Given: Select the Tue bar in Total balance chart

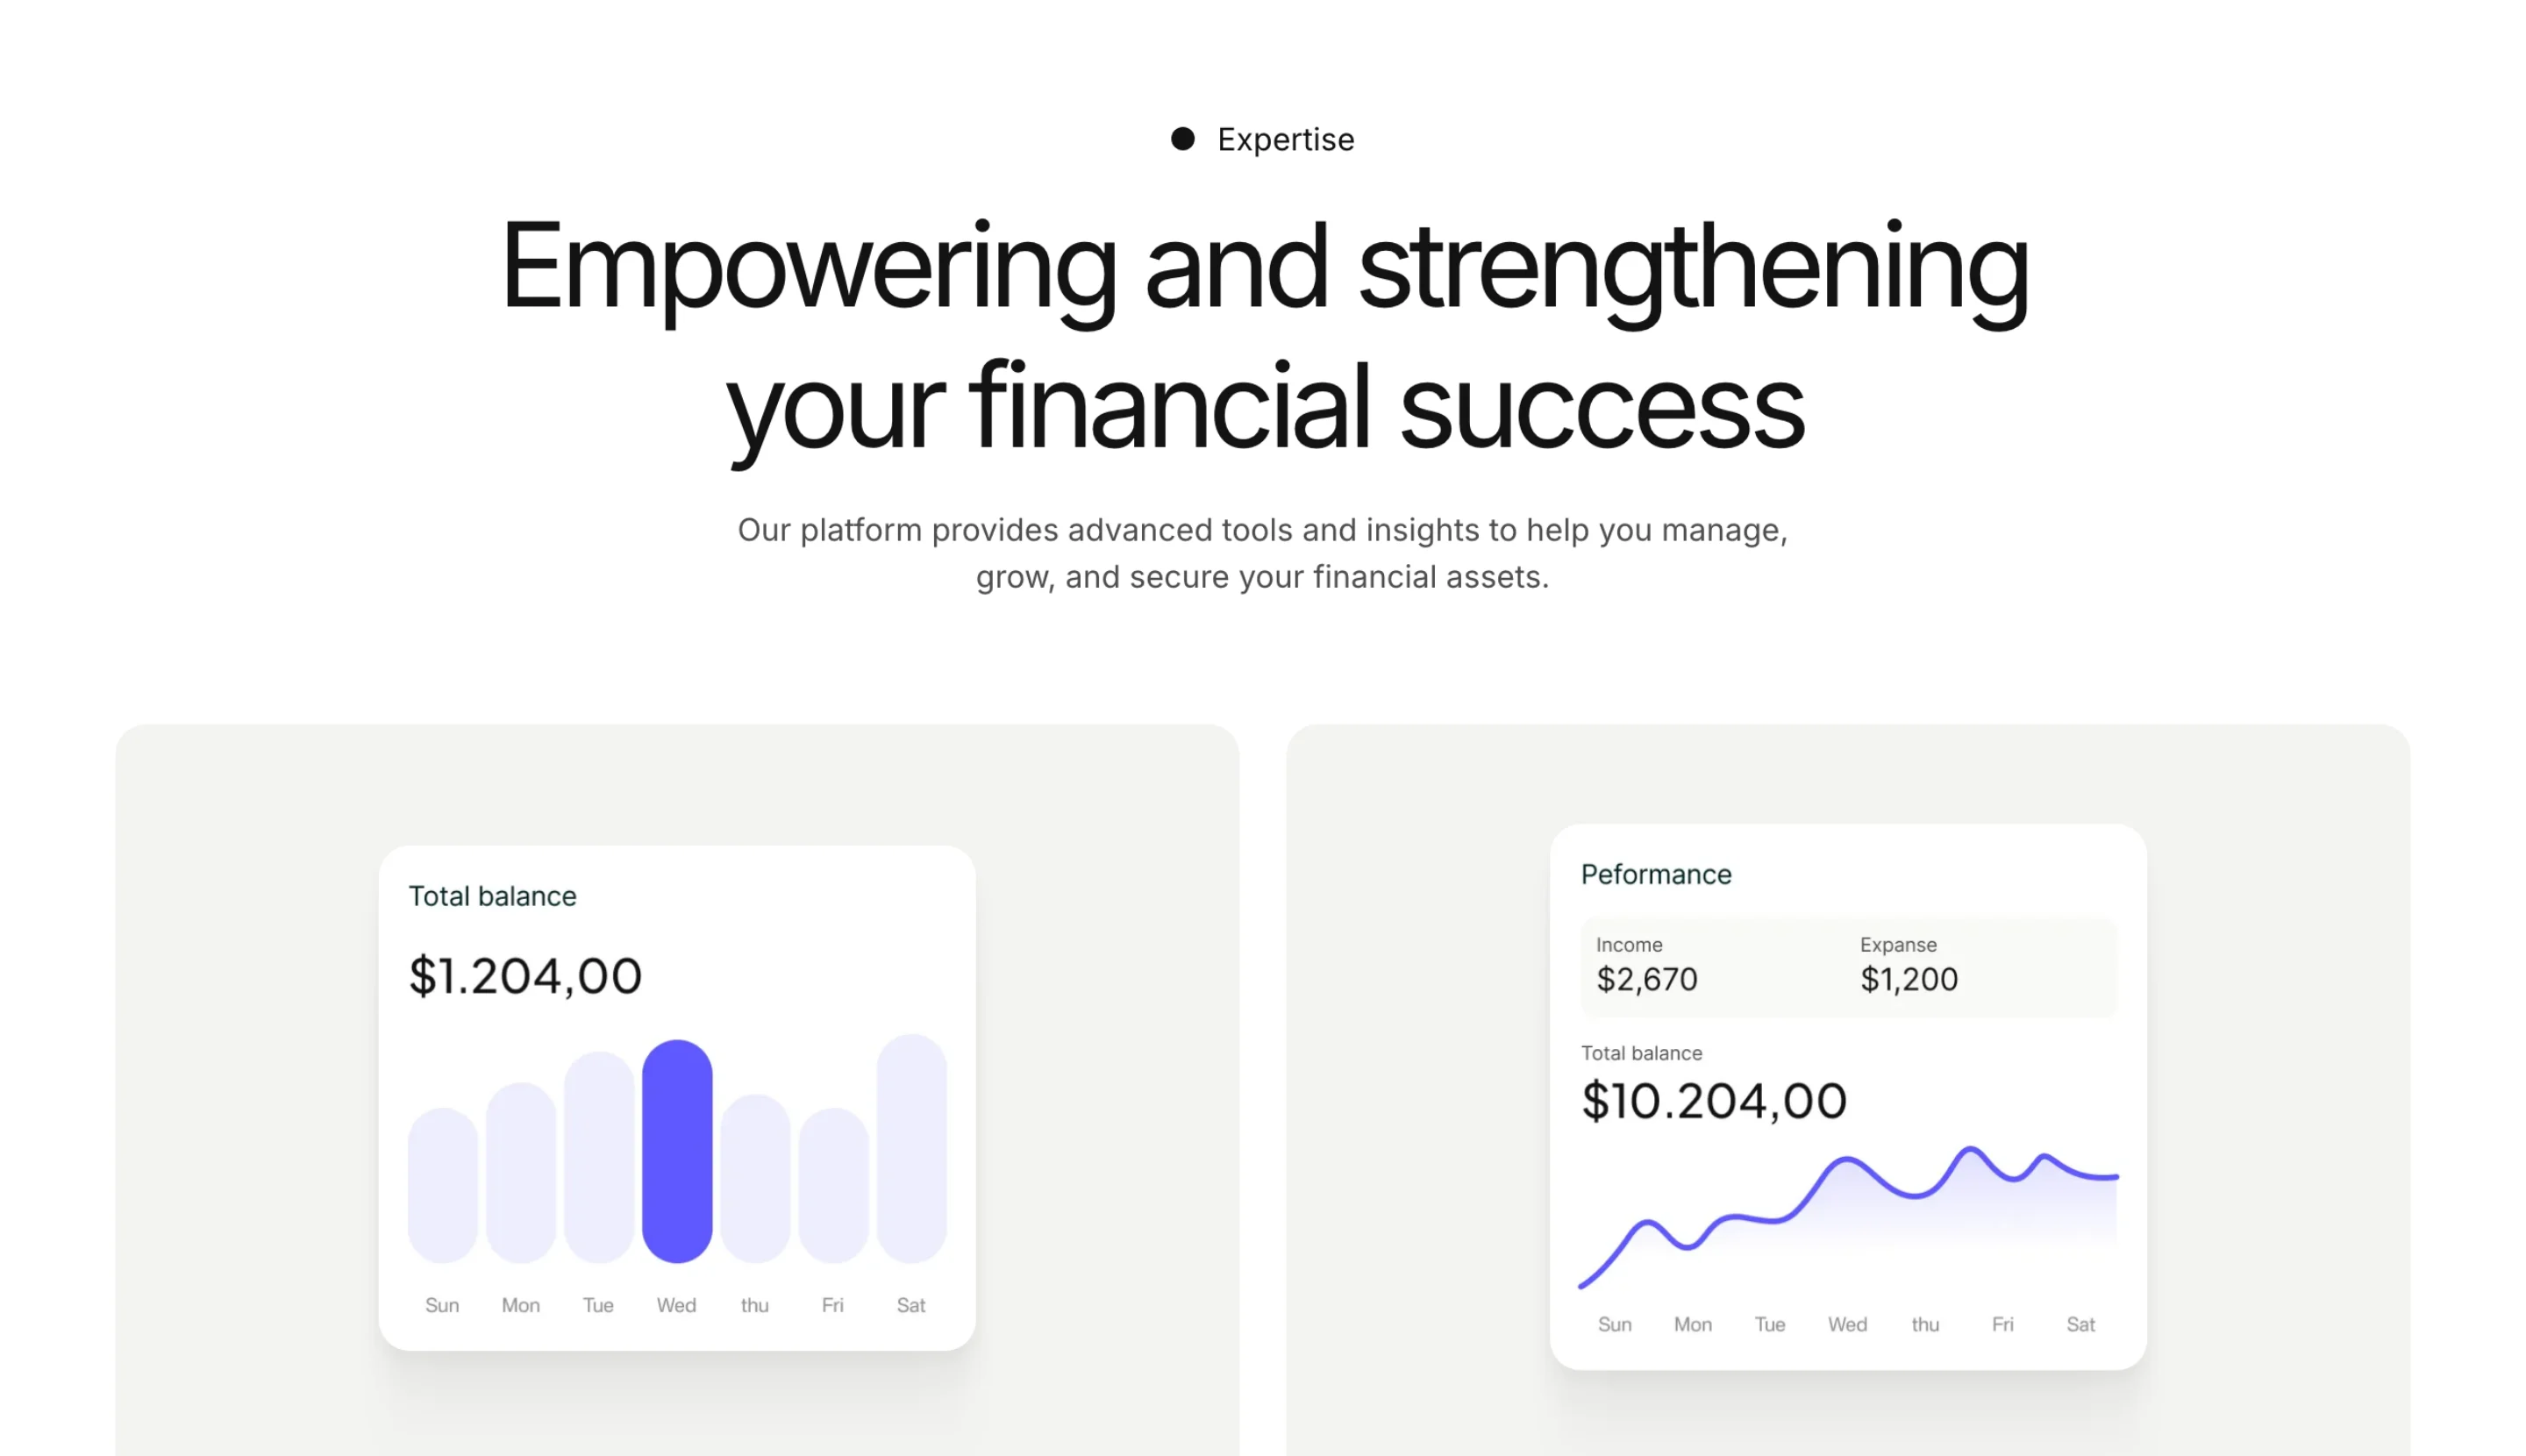Looking at the screenshot, I should (599, 1157).
